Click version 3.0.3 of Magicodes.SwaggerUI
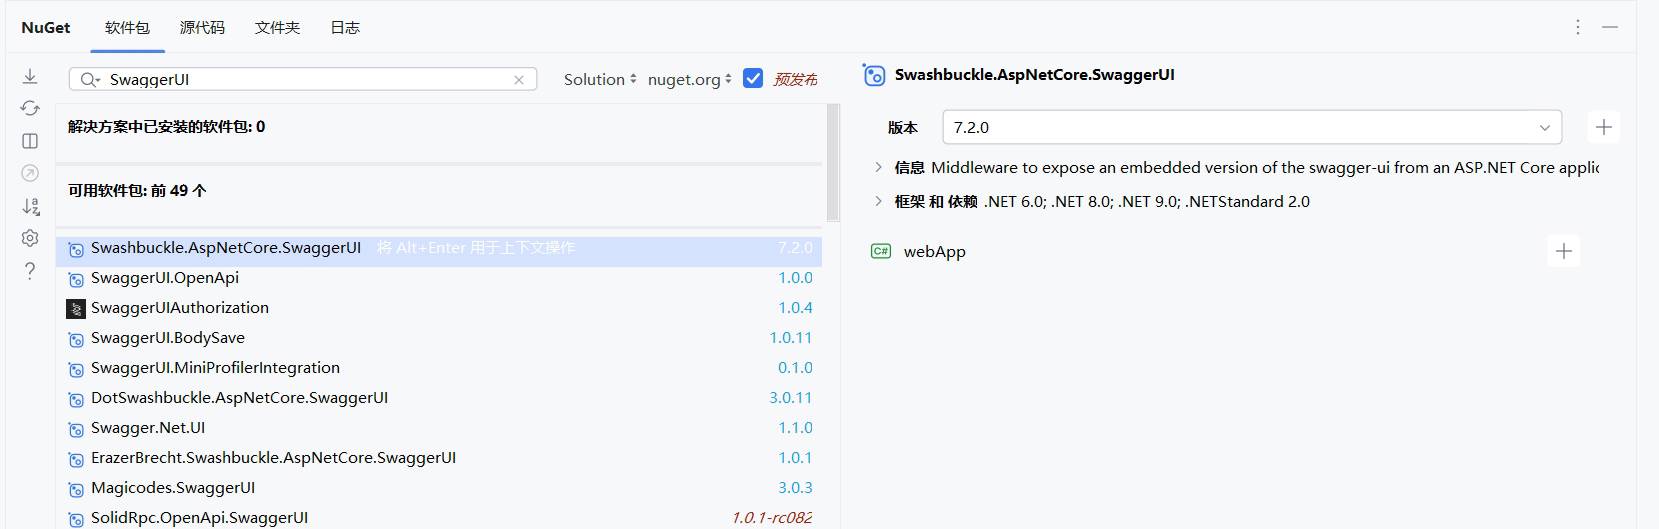Image resolution: width=1659 pixels, height=529 pixels. [x=795, y=488]
